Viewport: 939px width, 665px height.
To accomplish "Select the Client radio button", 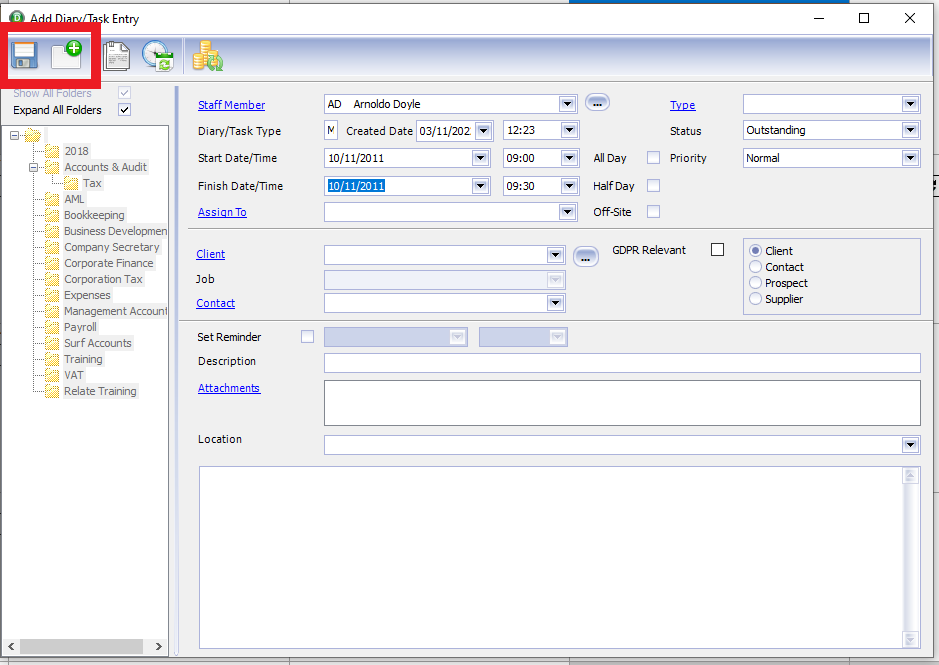I will point(756,250).
